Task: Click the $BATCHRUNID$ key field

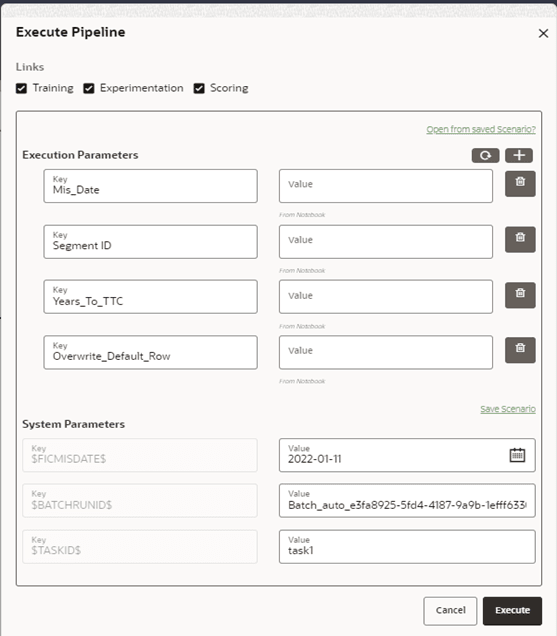Action: (140, 501)
